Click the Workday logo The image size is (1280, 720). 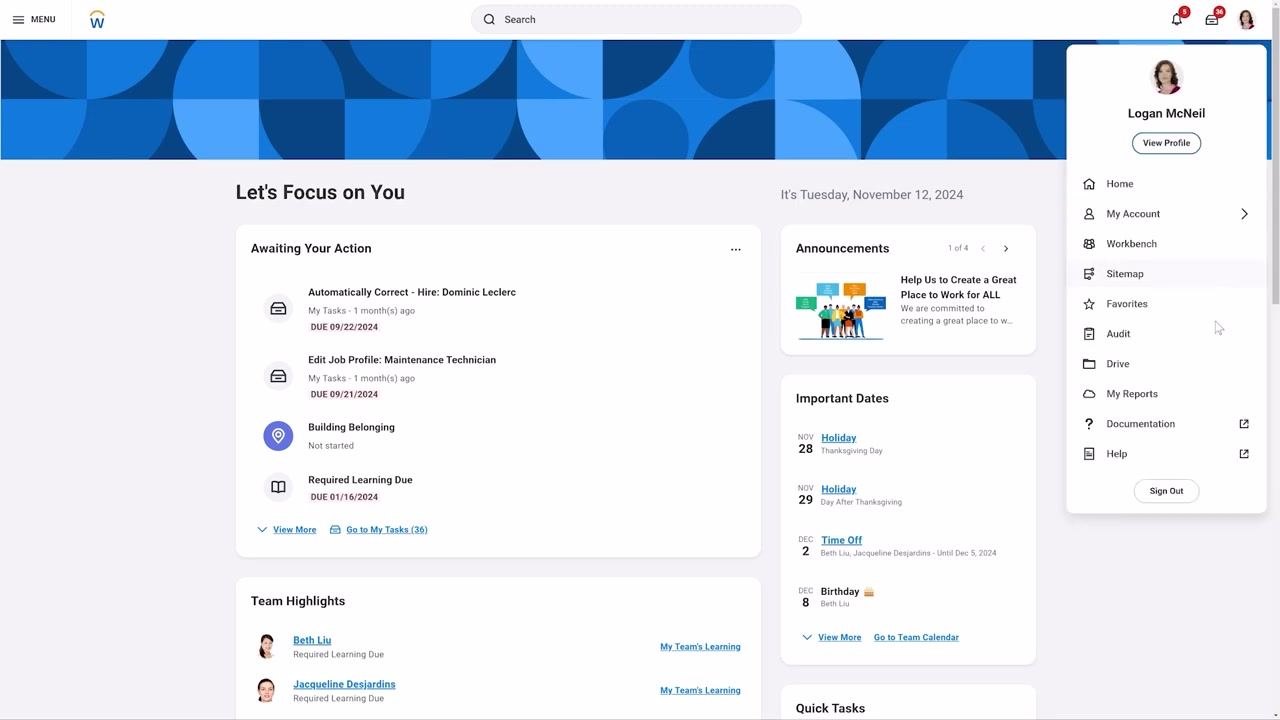(97, 19)
